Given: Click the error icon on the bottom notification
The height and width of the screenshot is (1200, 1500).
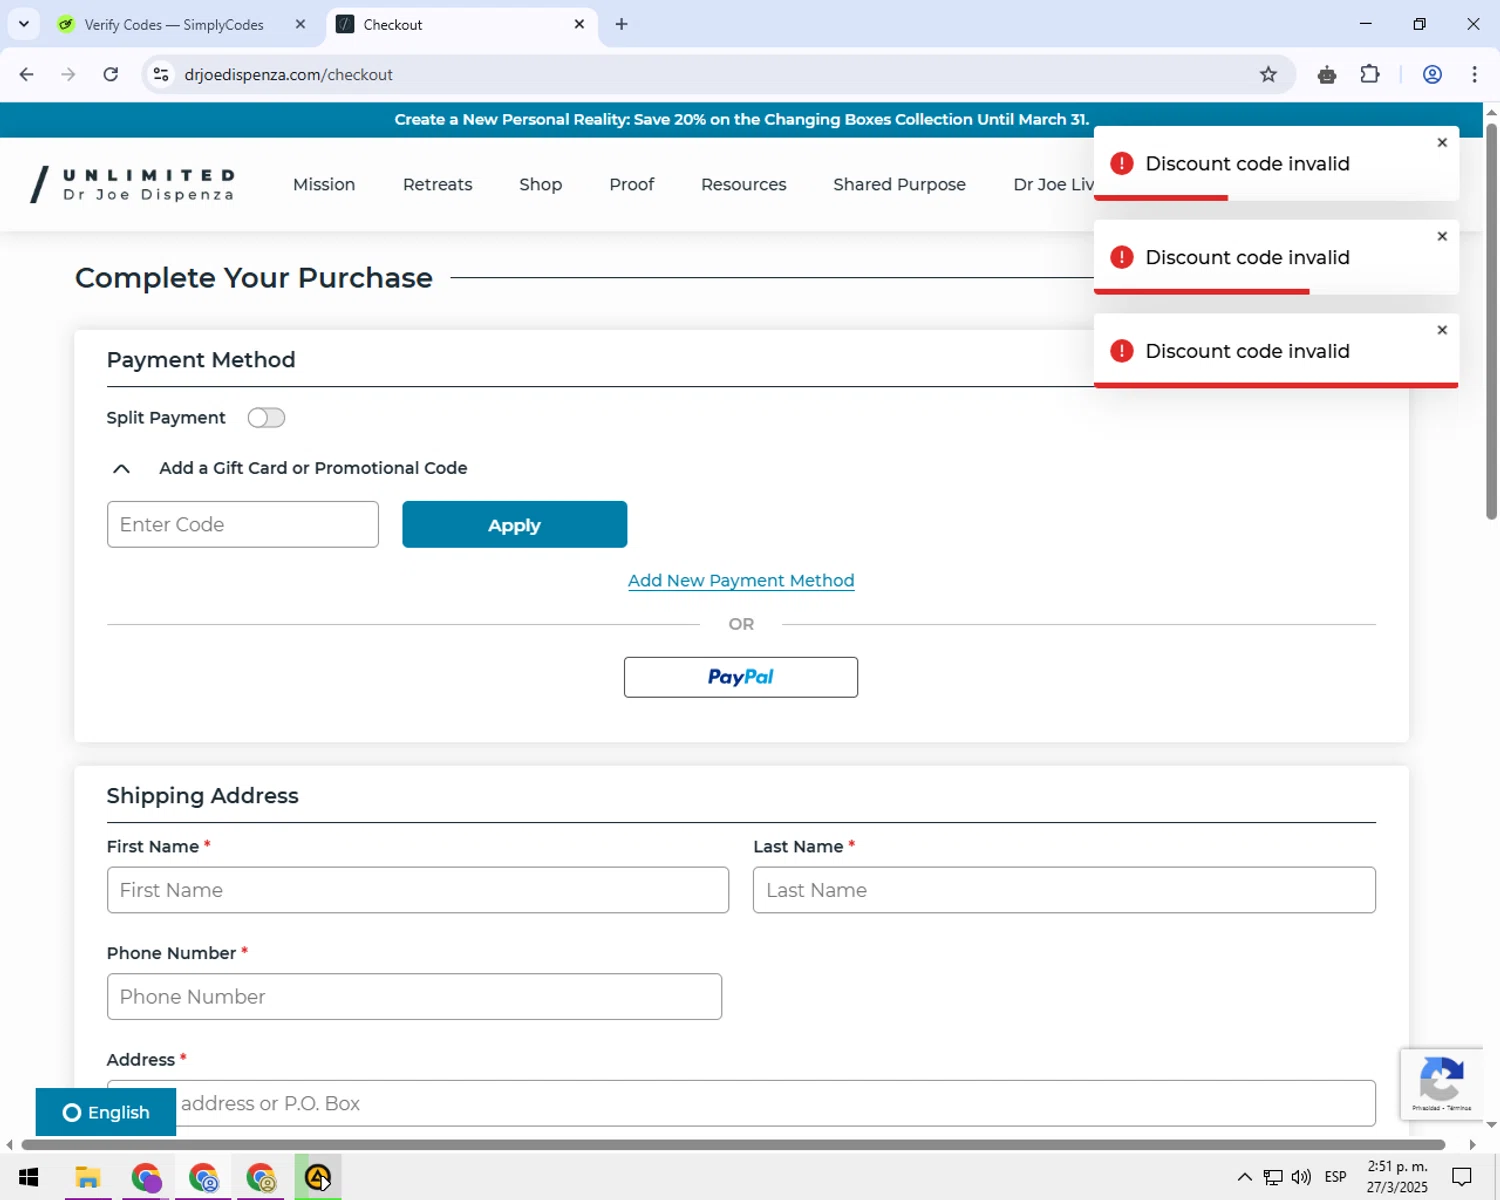Looking at the screenshot, I should click(1122, 351).
